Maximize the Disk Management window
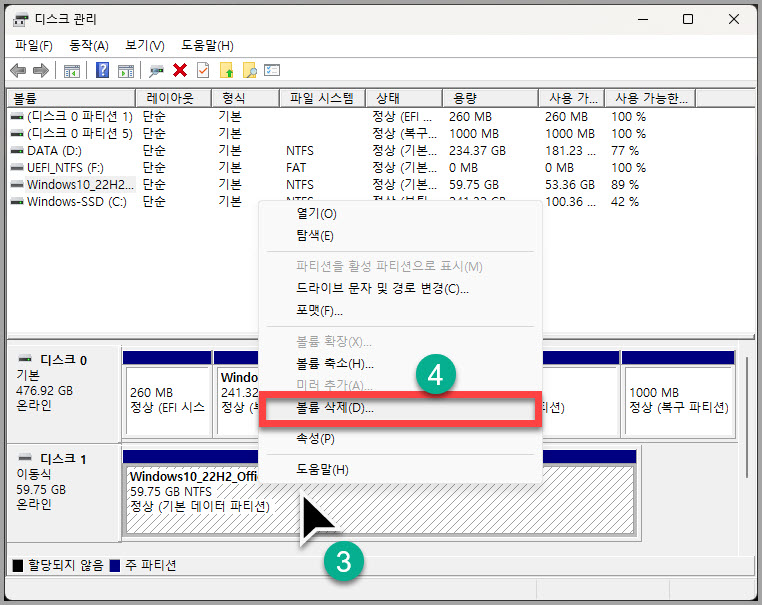This screenshot has height=605, width=762. tap(688, 19)
